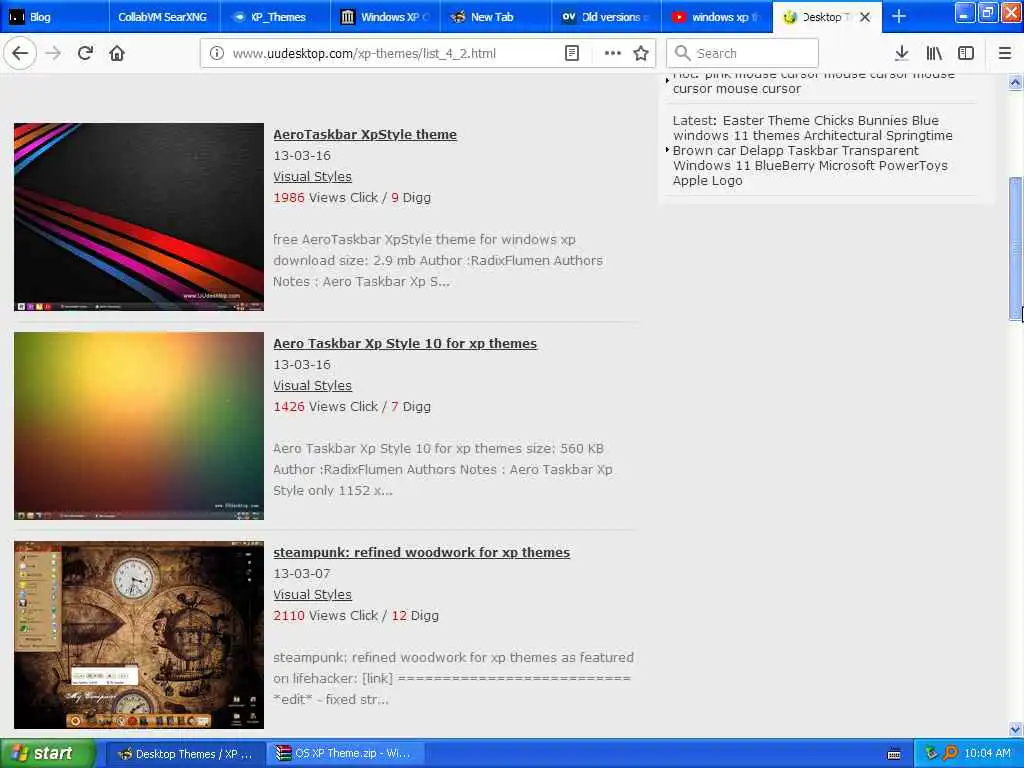Open a new tab with plus button
The width and height of the screenshot is (1024, 768).
click(899, 16)
